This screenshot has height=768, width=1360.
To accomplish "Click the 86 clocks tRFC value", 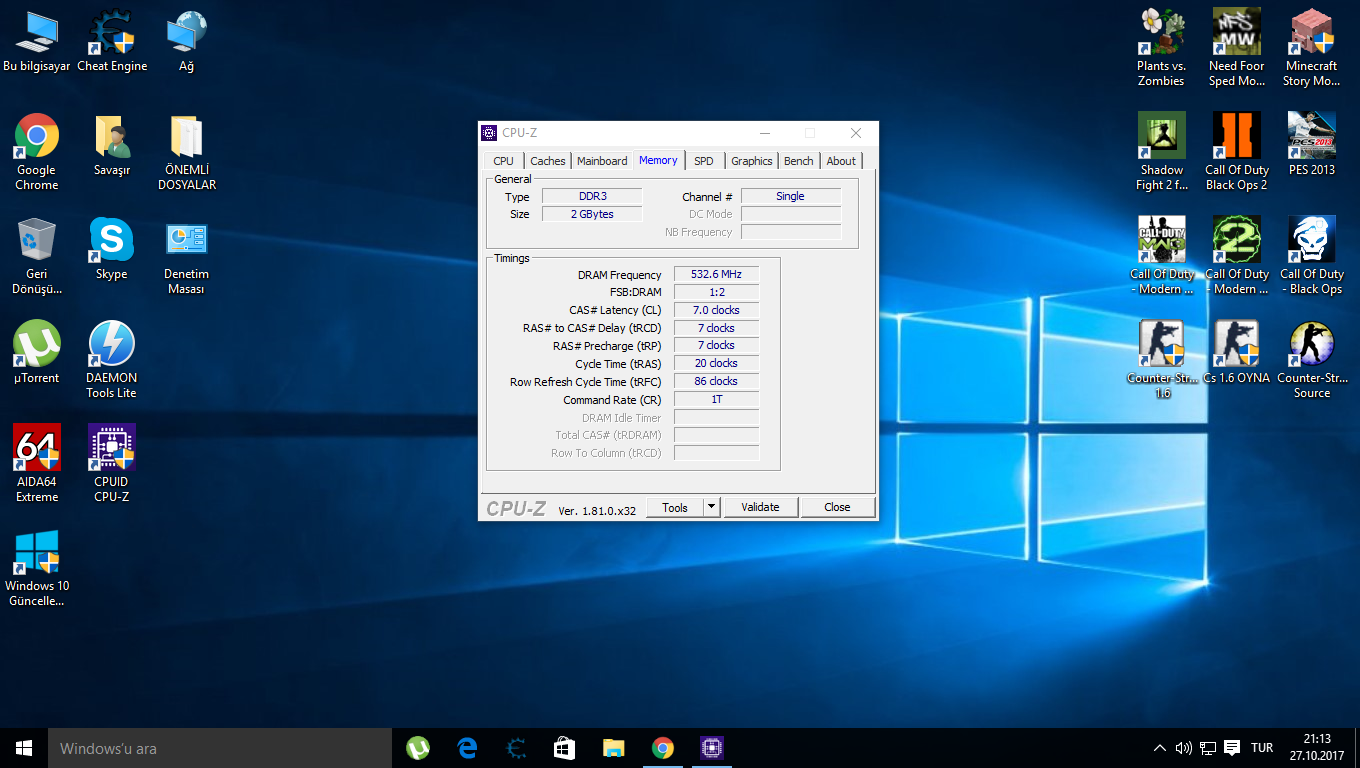I will click(x=716, y=381).
